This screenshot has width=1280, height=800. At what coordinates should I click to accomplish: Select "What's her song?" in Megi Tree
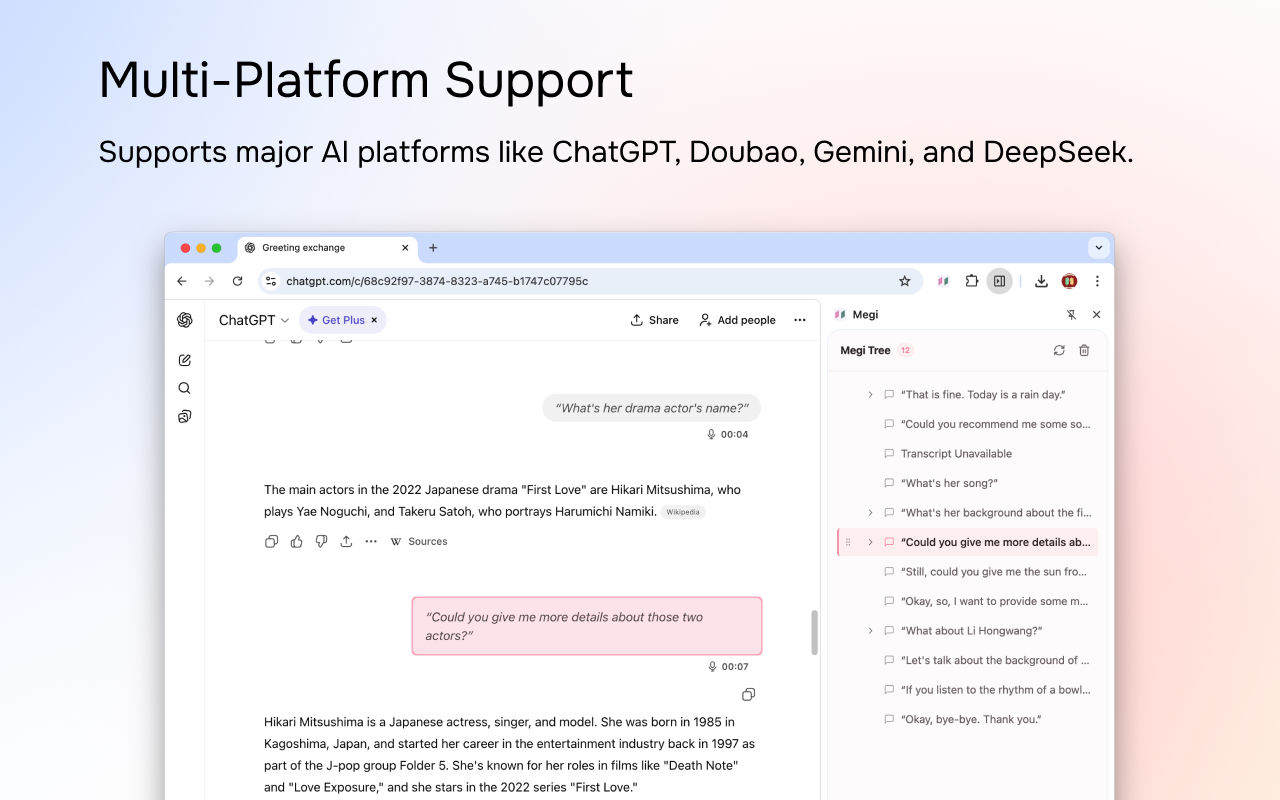pos(949,483)
